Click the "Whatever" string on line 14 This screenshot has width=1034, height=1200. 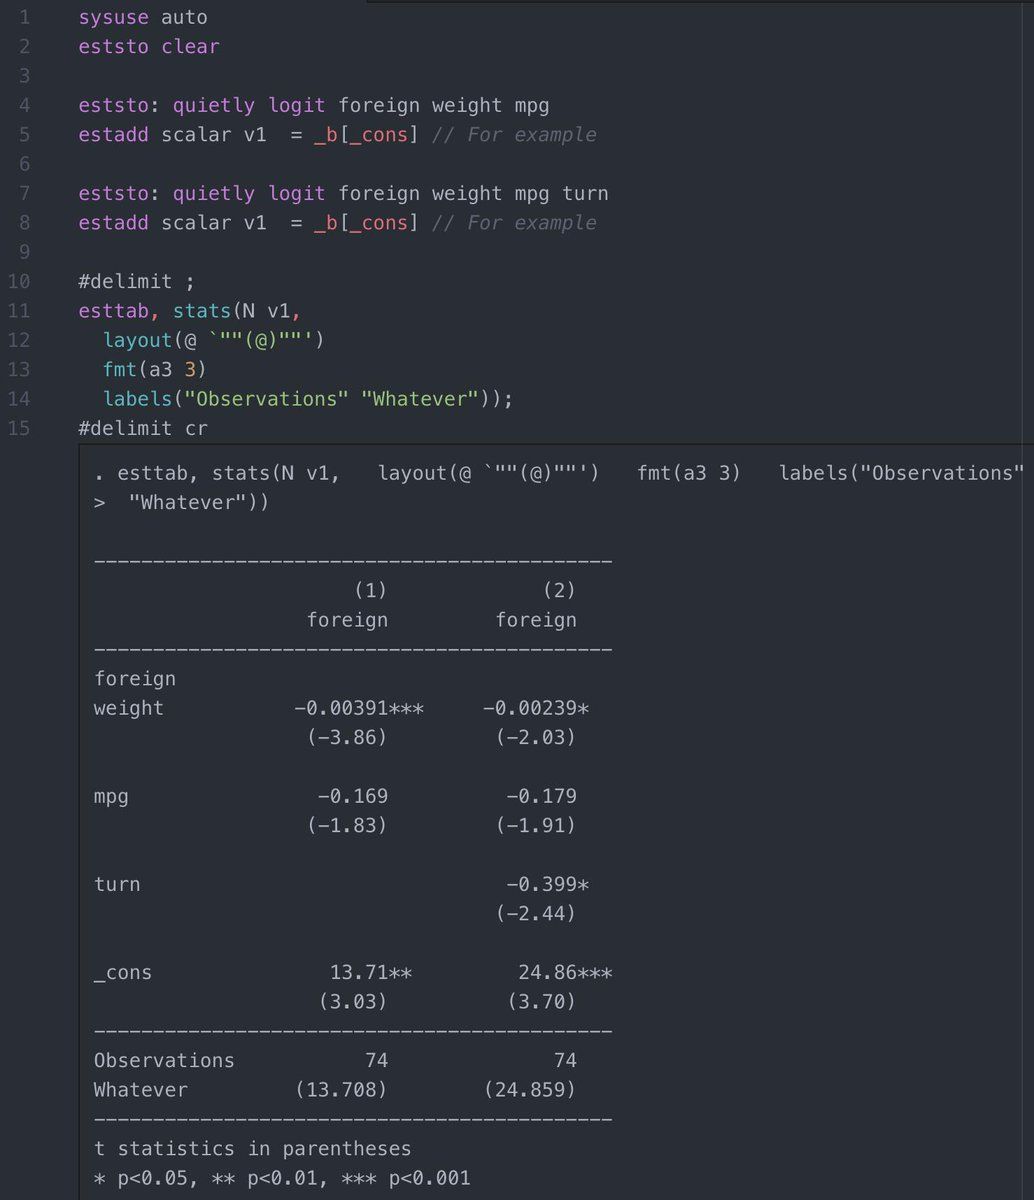420,399
